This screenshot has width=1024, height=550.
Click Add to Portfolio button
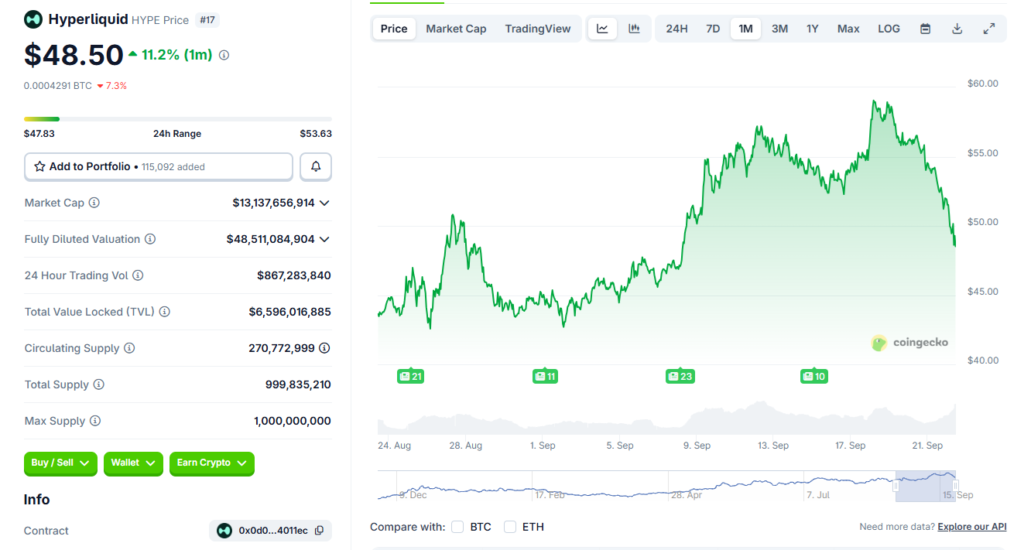158,167
